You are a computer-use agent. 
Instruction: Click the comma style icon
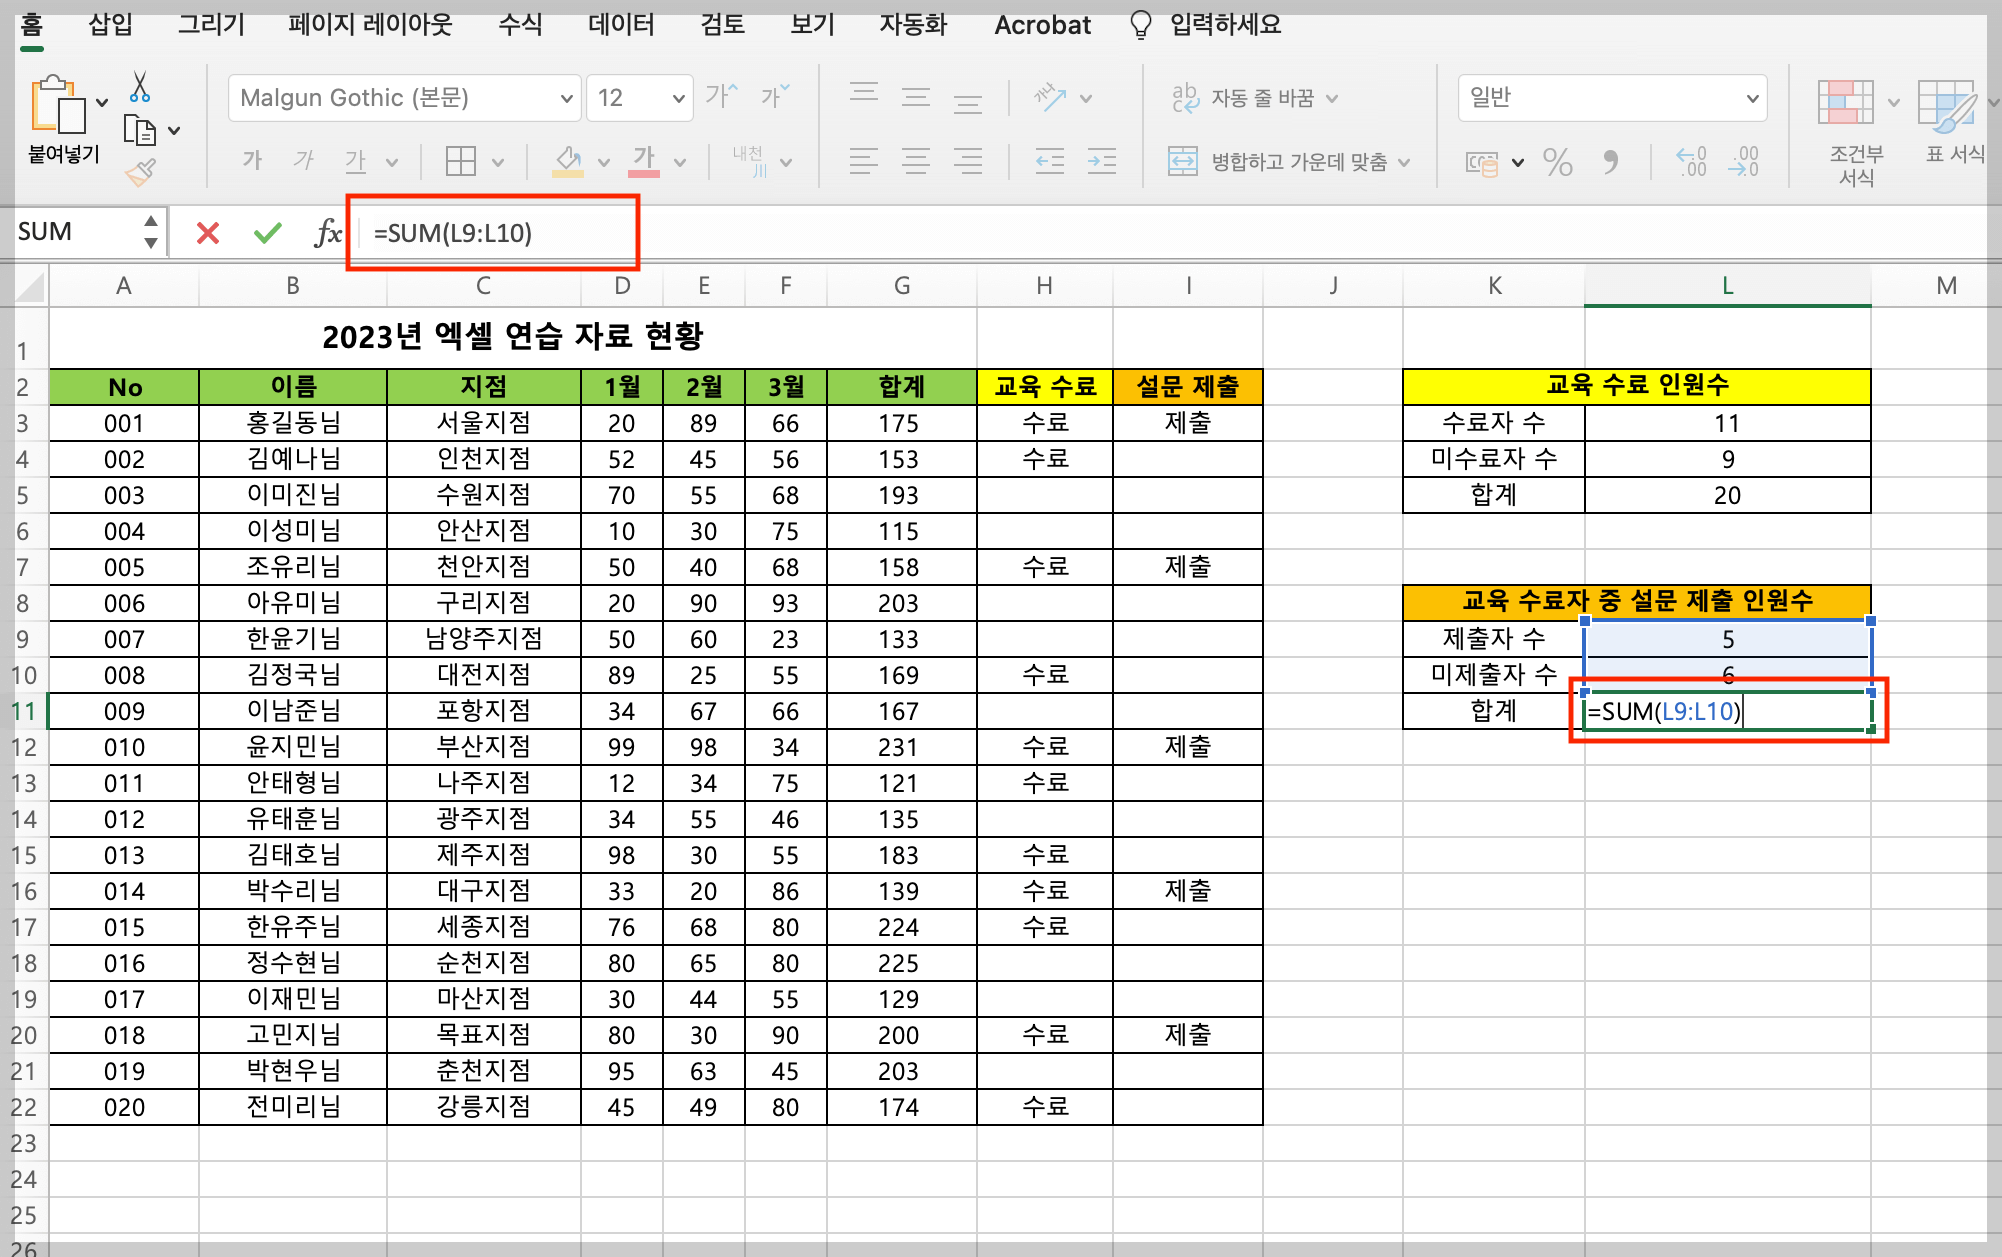1610,163
